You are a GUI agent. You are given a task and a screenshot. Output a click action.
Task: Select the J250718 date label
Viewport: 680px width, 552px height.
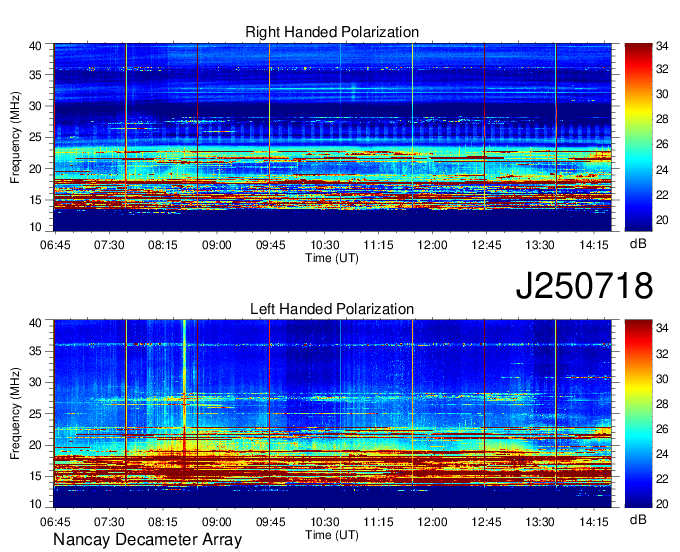[x=584, y=286]
